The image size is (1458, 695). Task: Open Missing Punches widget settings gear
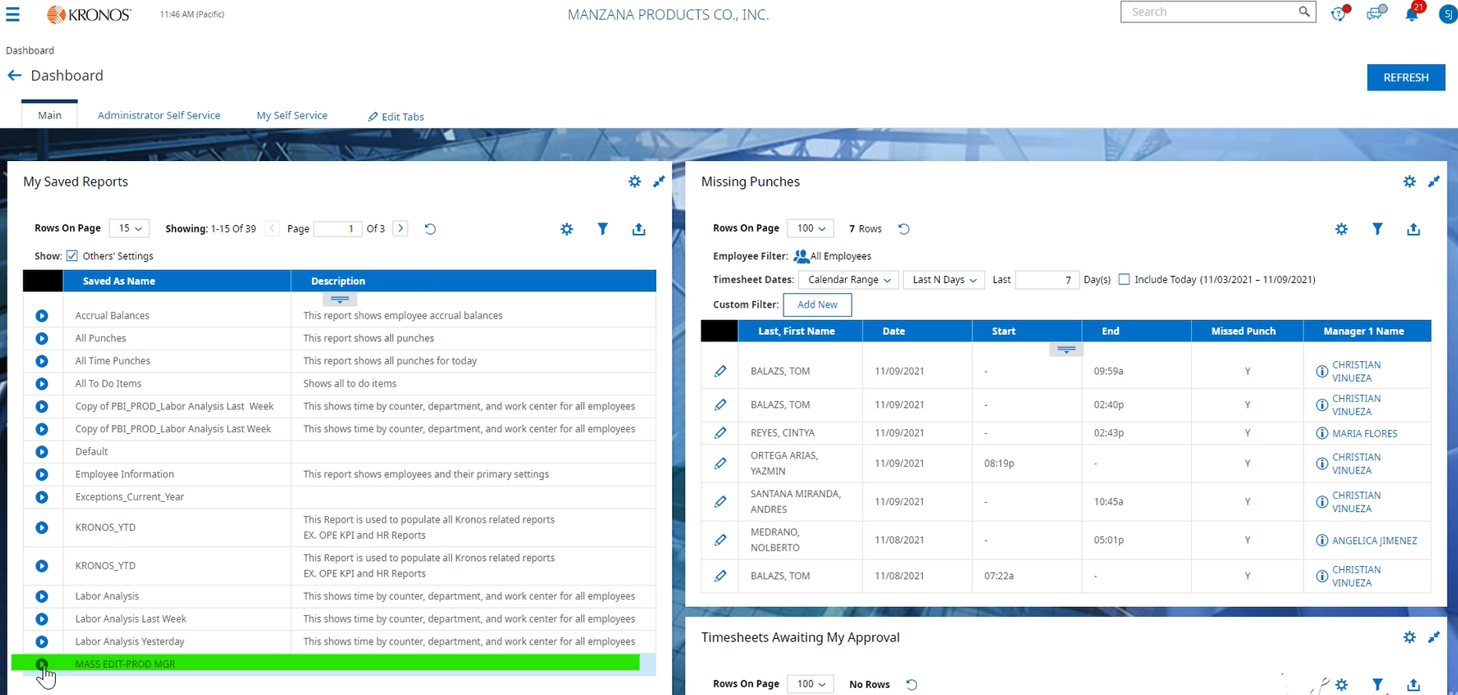[1409, 182]
